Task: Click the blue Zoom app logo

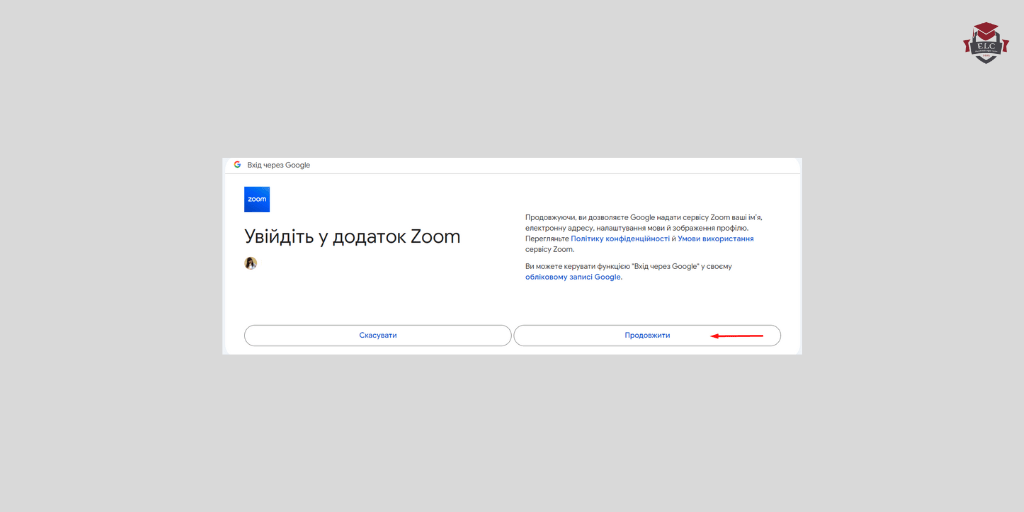Action: click(257, 199)
